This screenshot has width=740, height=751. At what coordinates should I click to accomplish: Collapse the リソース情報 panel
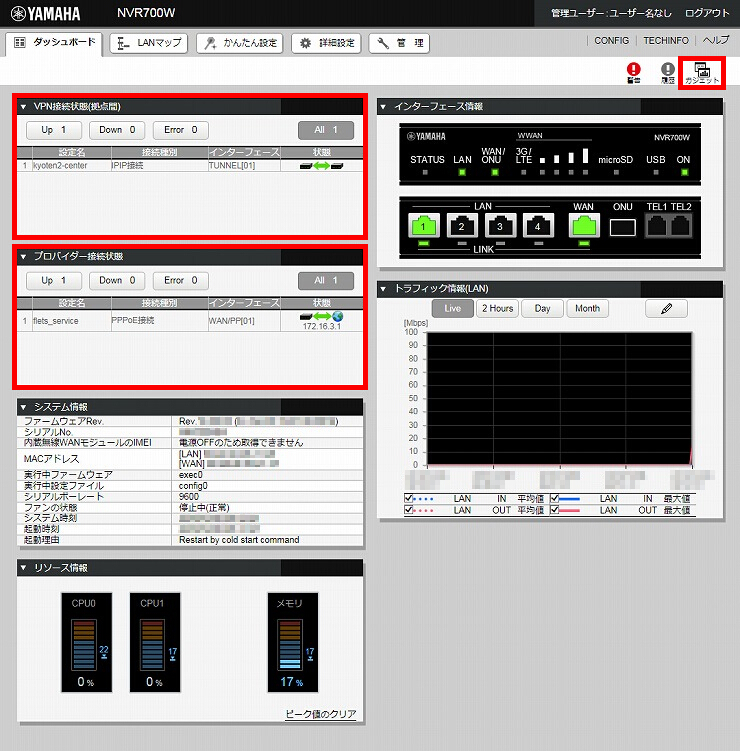(23, 568)
